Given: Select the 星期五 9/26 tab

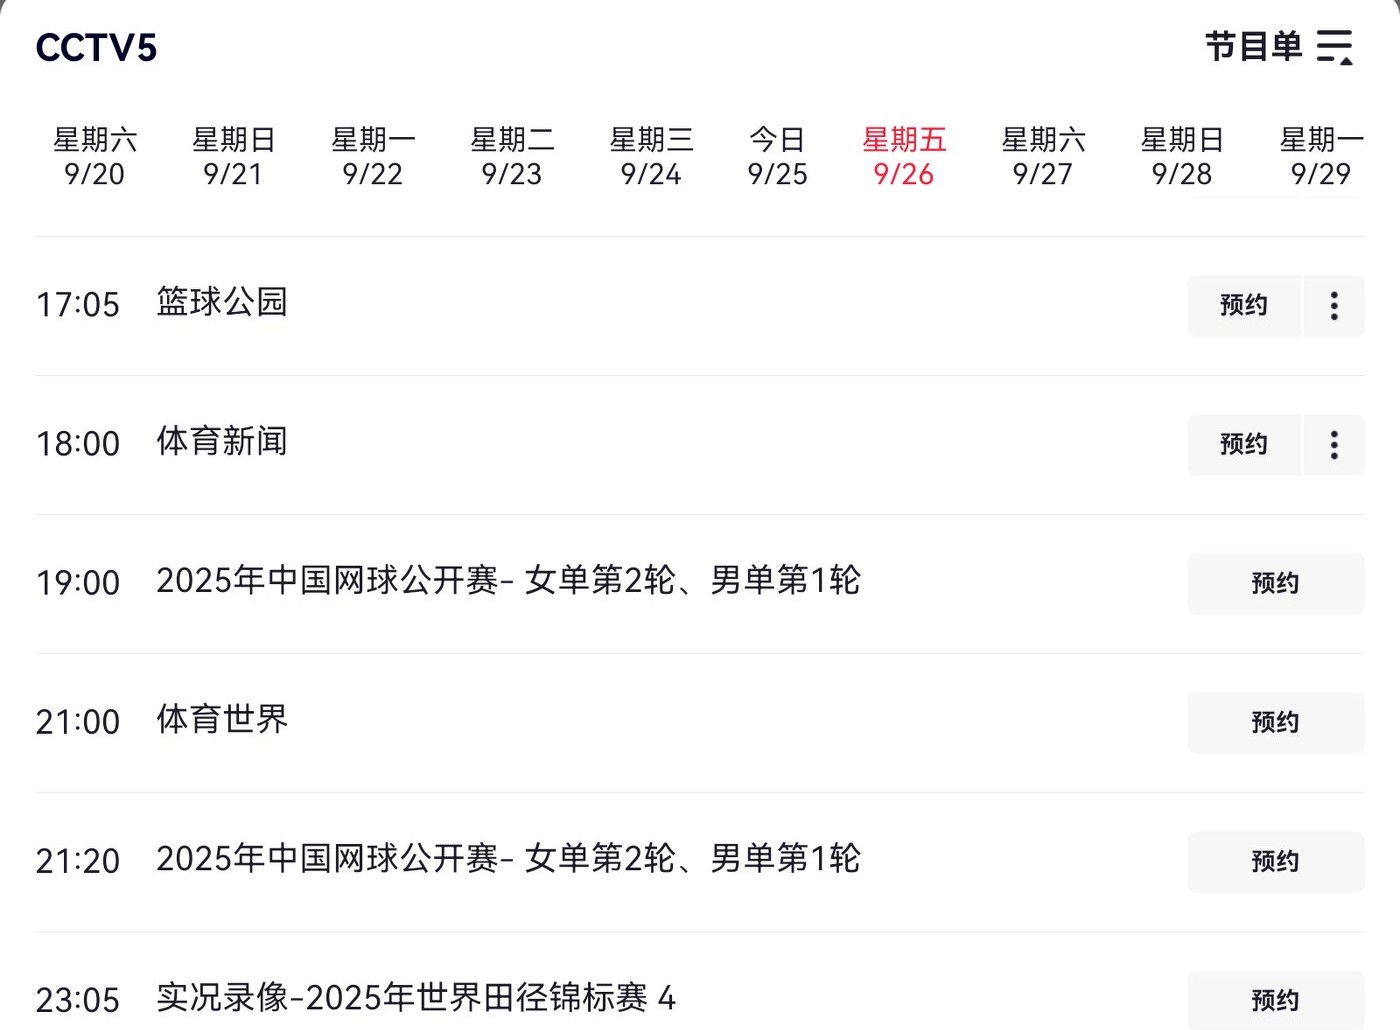Looking at the screenshot, I should (x=904, y=156).
